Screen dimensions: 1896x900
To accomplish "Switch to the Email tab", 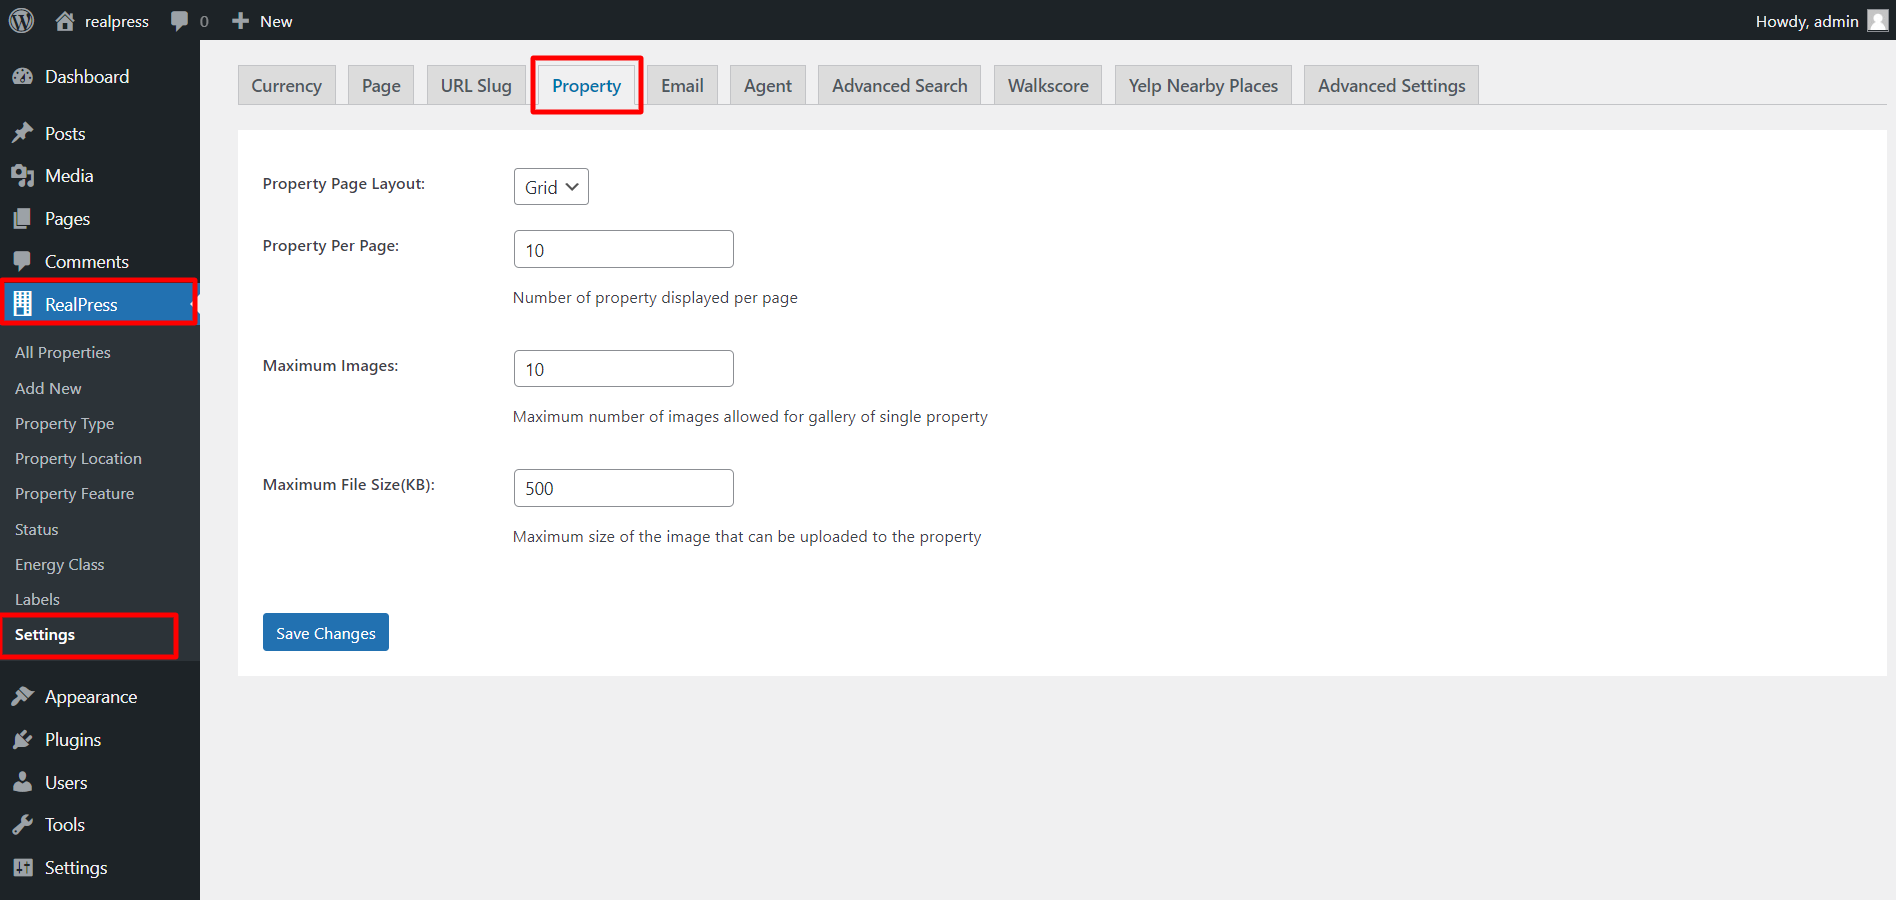I will pos(682,86).
